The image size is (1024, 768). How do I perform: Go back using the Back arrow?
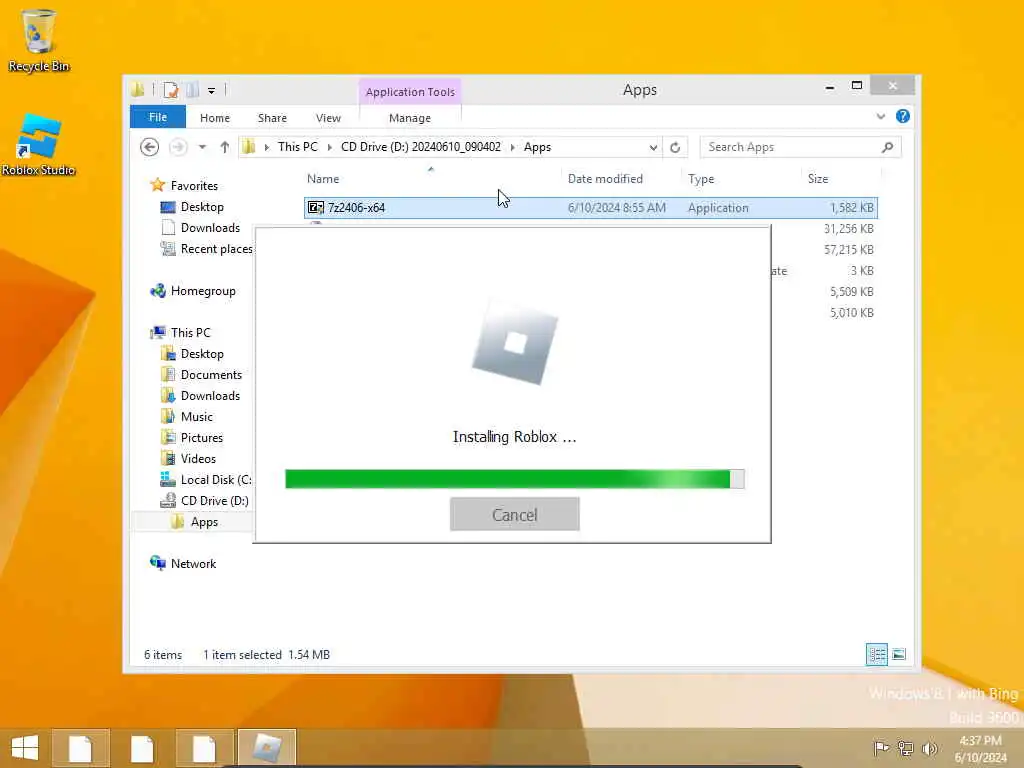[x=150, y=147]
